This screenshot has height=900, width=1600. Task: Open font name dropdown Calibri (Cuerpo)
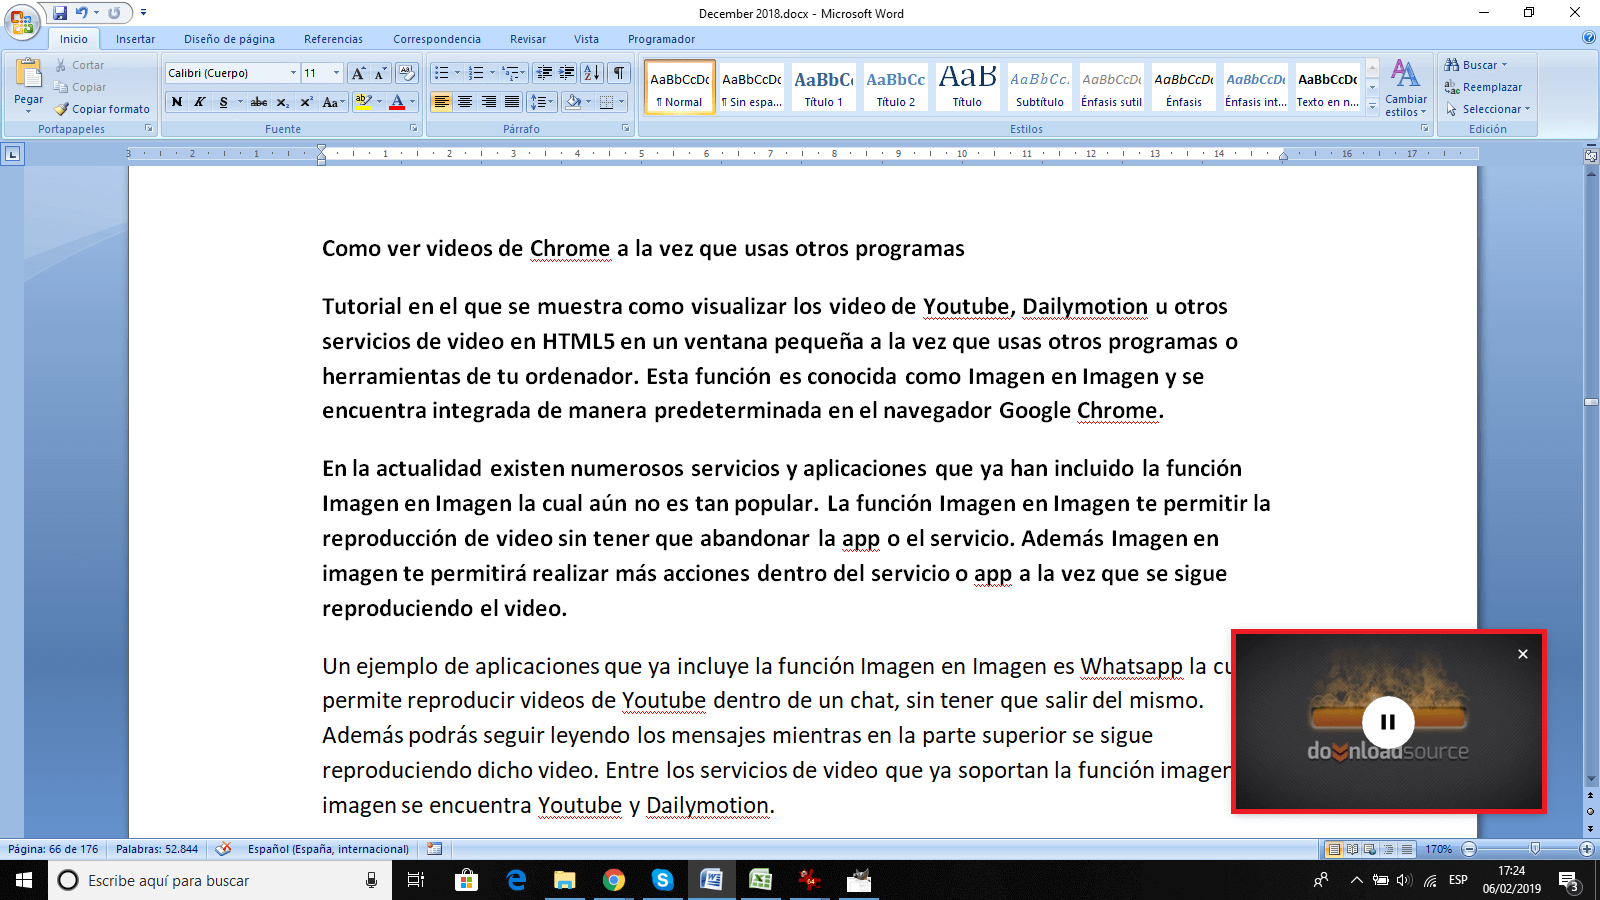pos(293,73)
